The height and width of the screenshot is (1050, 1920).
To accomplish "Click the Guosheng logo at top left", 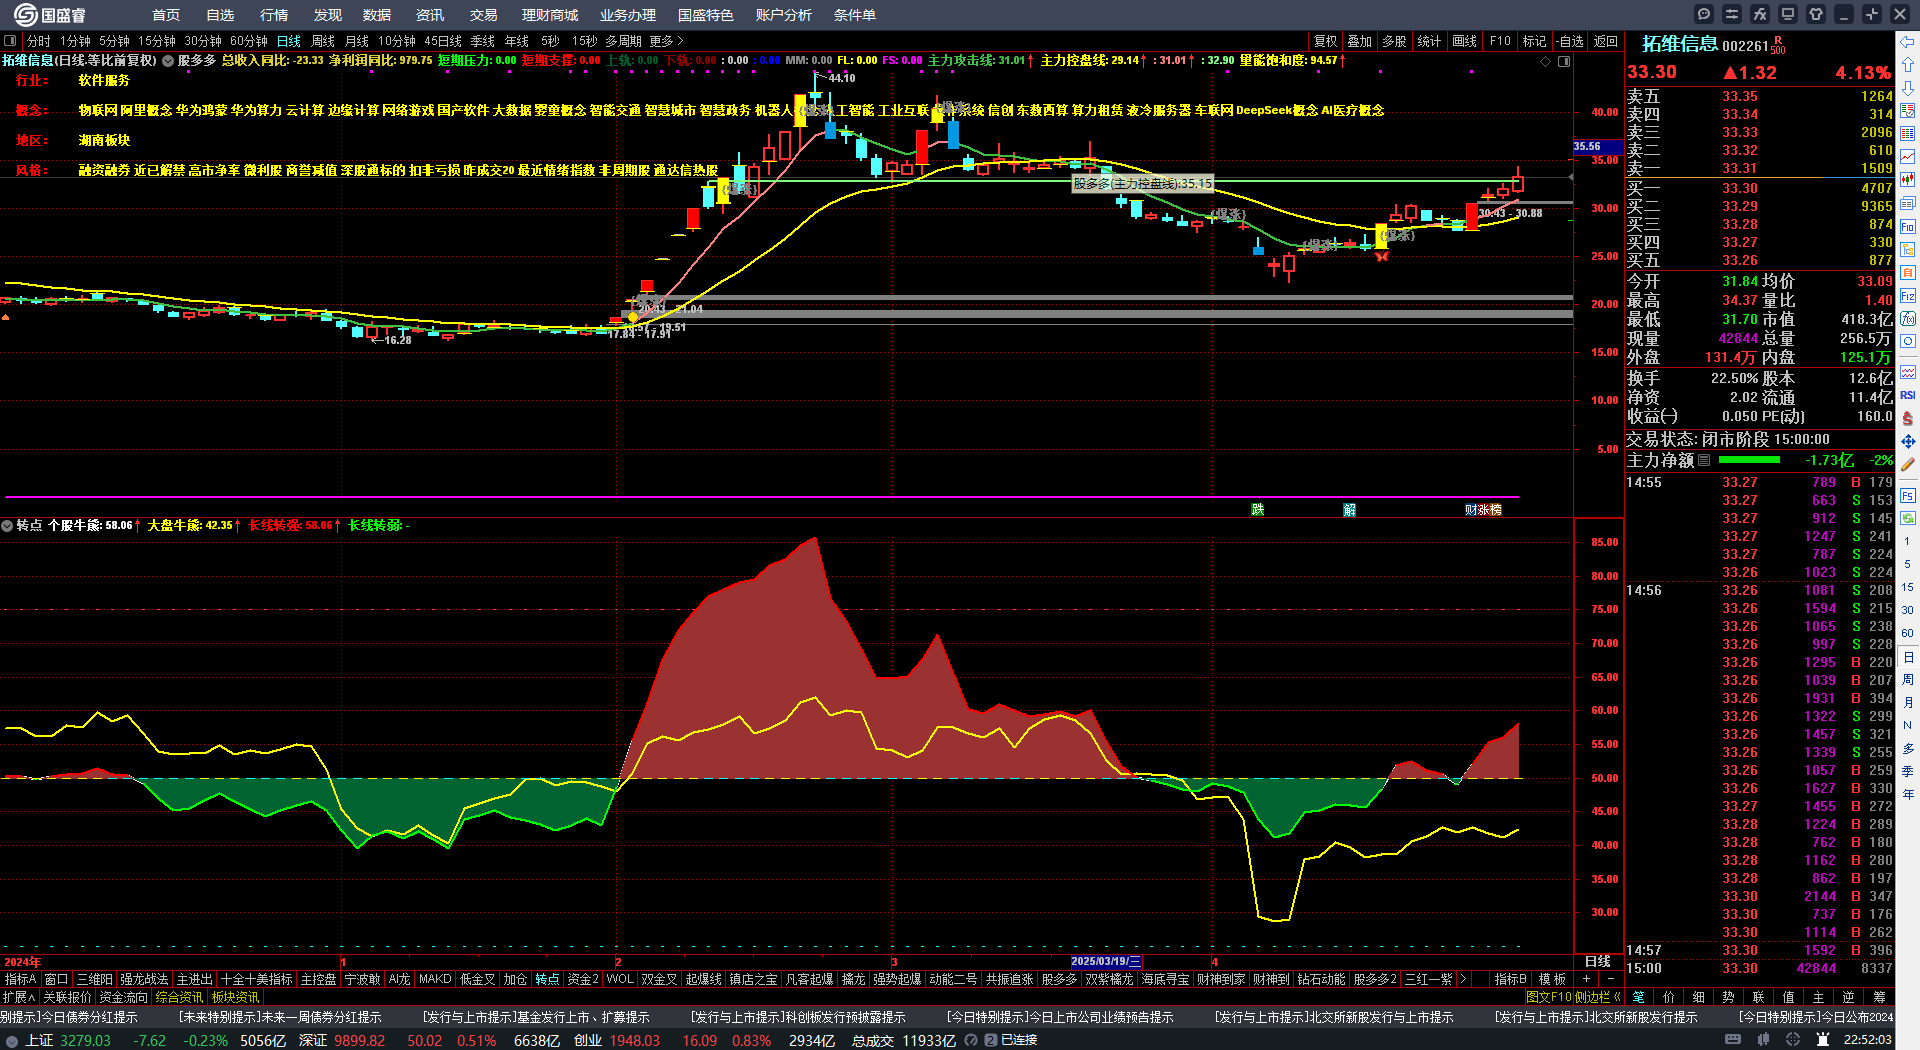I will tap(50, 15).
